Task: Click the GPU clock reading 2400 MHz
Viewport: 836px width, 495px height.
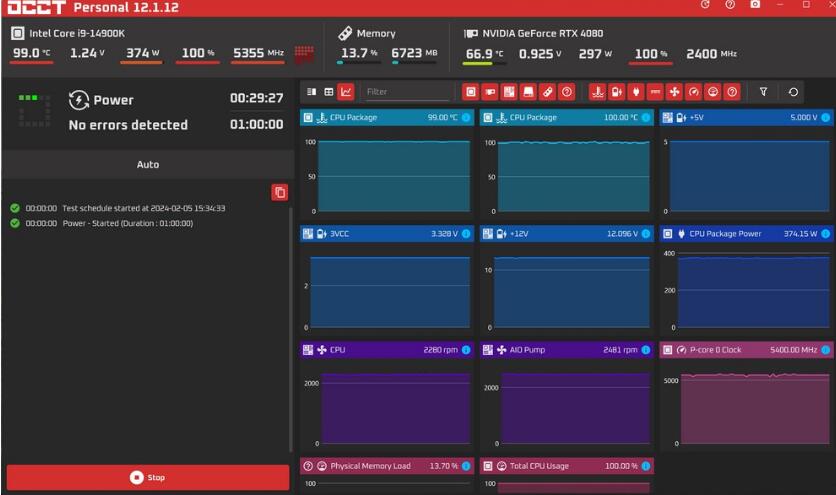Action: coord(711,54)
